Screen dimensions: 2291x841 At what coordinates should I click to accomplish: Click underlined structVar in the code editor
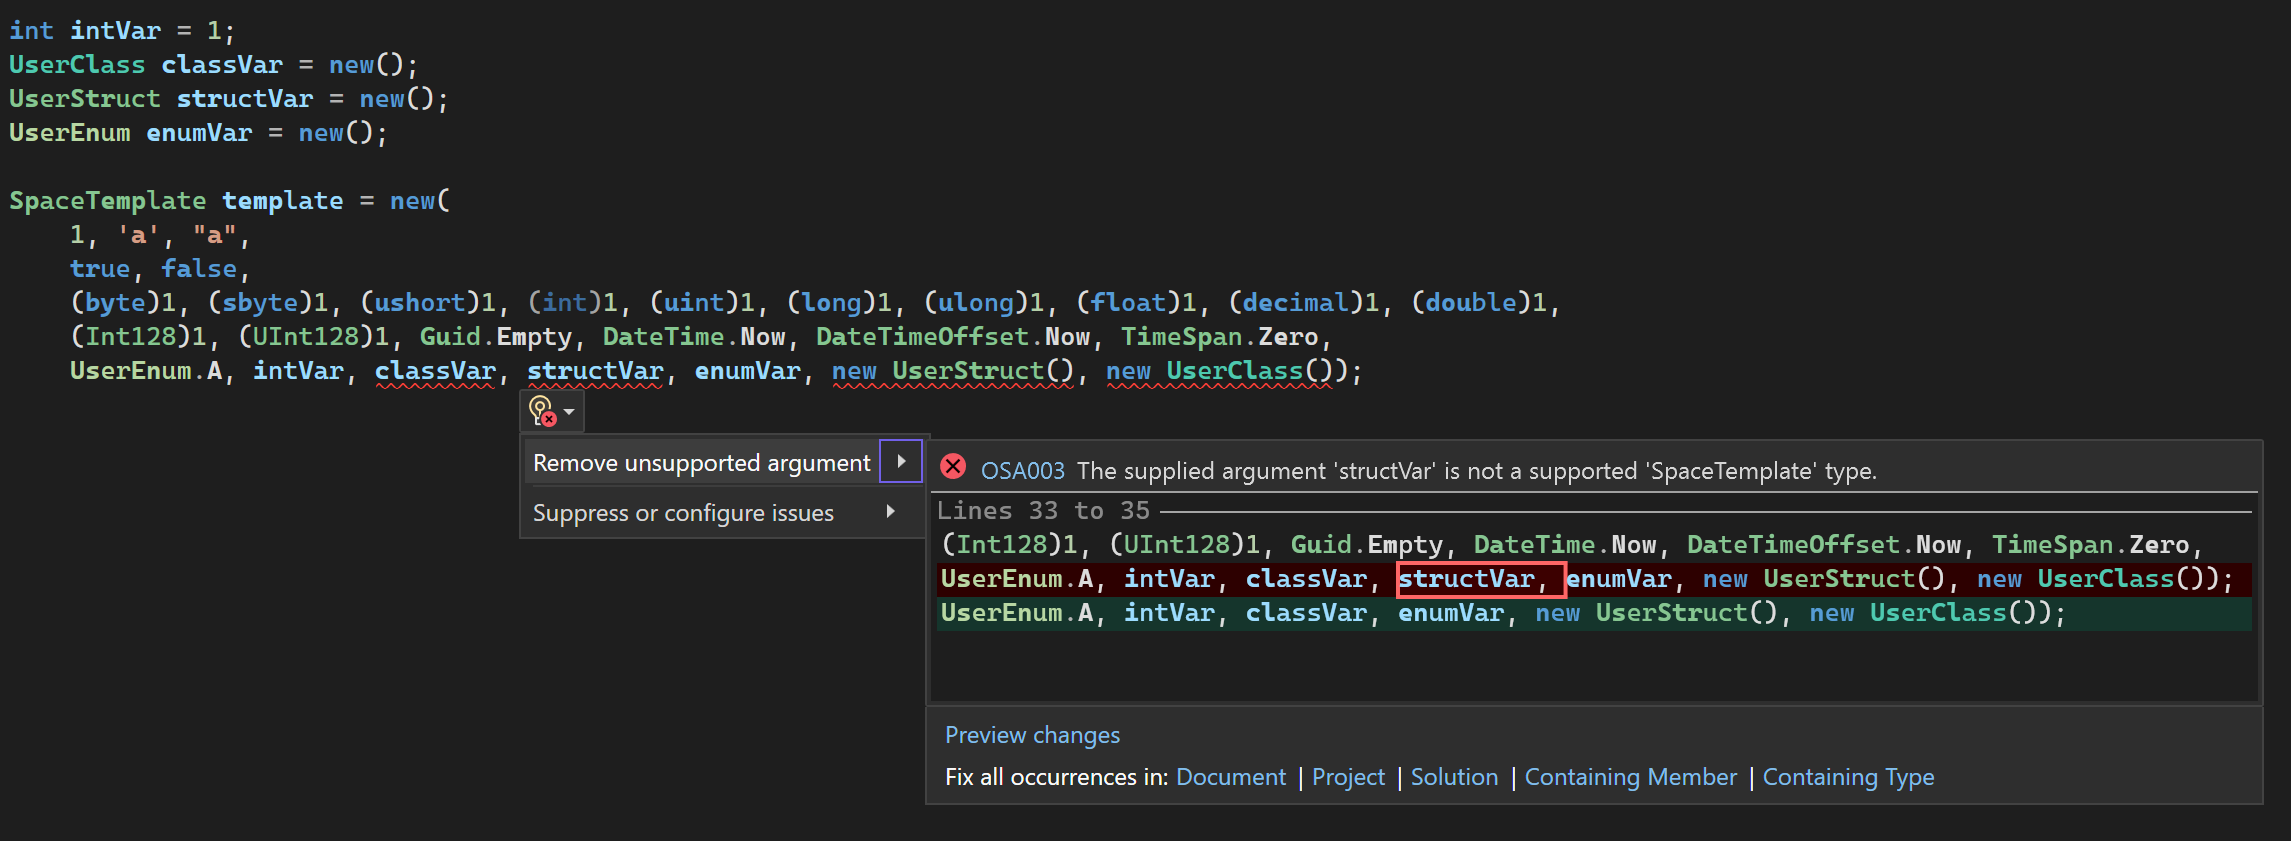[x=595, y=371]
